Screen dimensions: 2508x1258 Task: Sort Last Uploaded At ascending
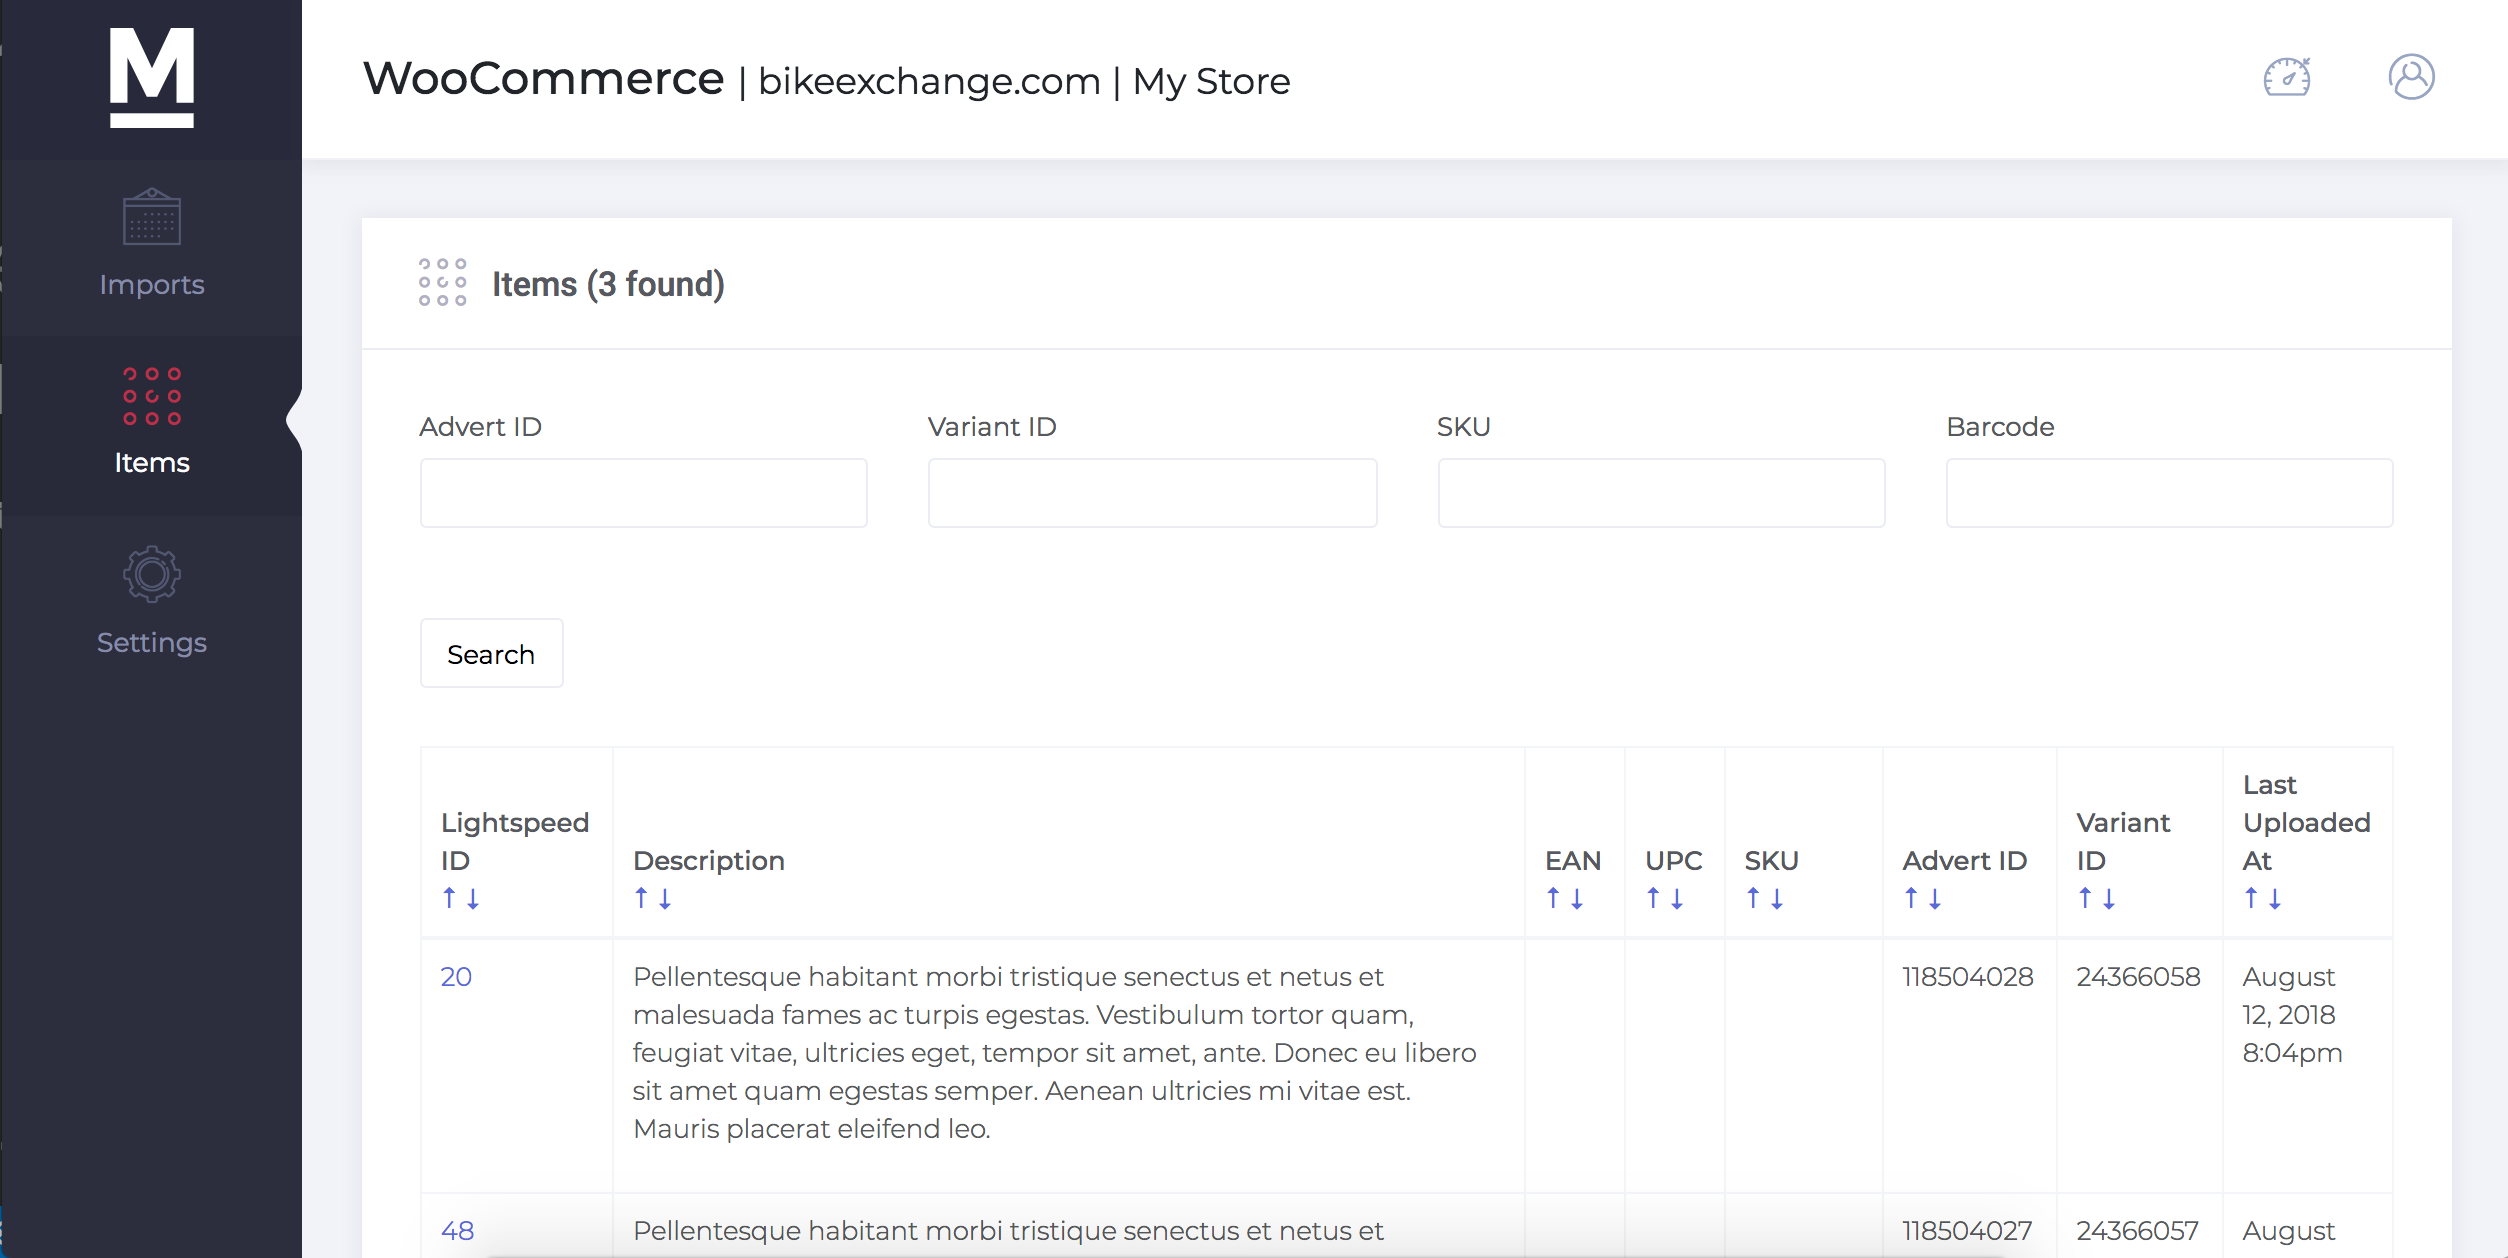click(2251, 898)
